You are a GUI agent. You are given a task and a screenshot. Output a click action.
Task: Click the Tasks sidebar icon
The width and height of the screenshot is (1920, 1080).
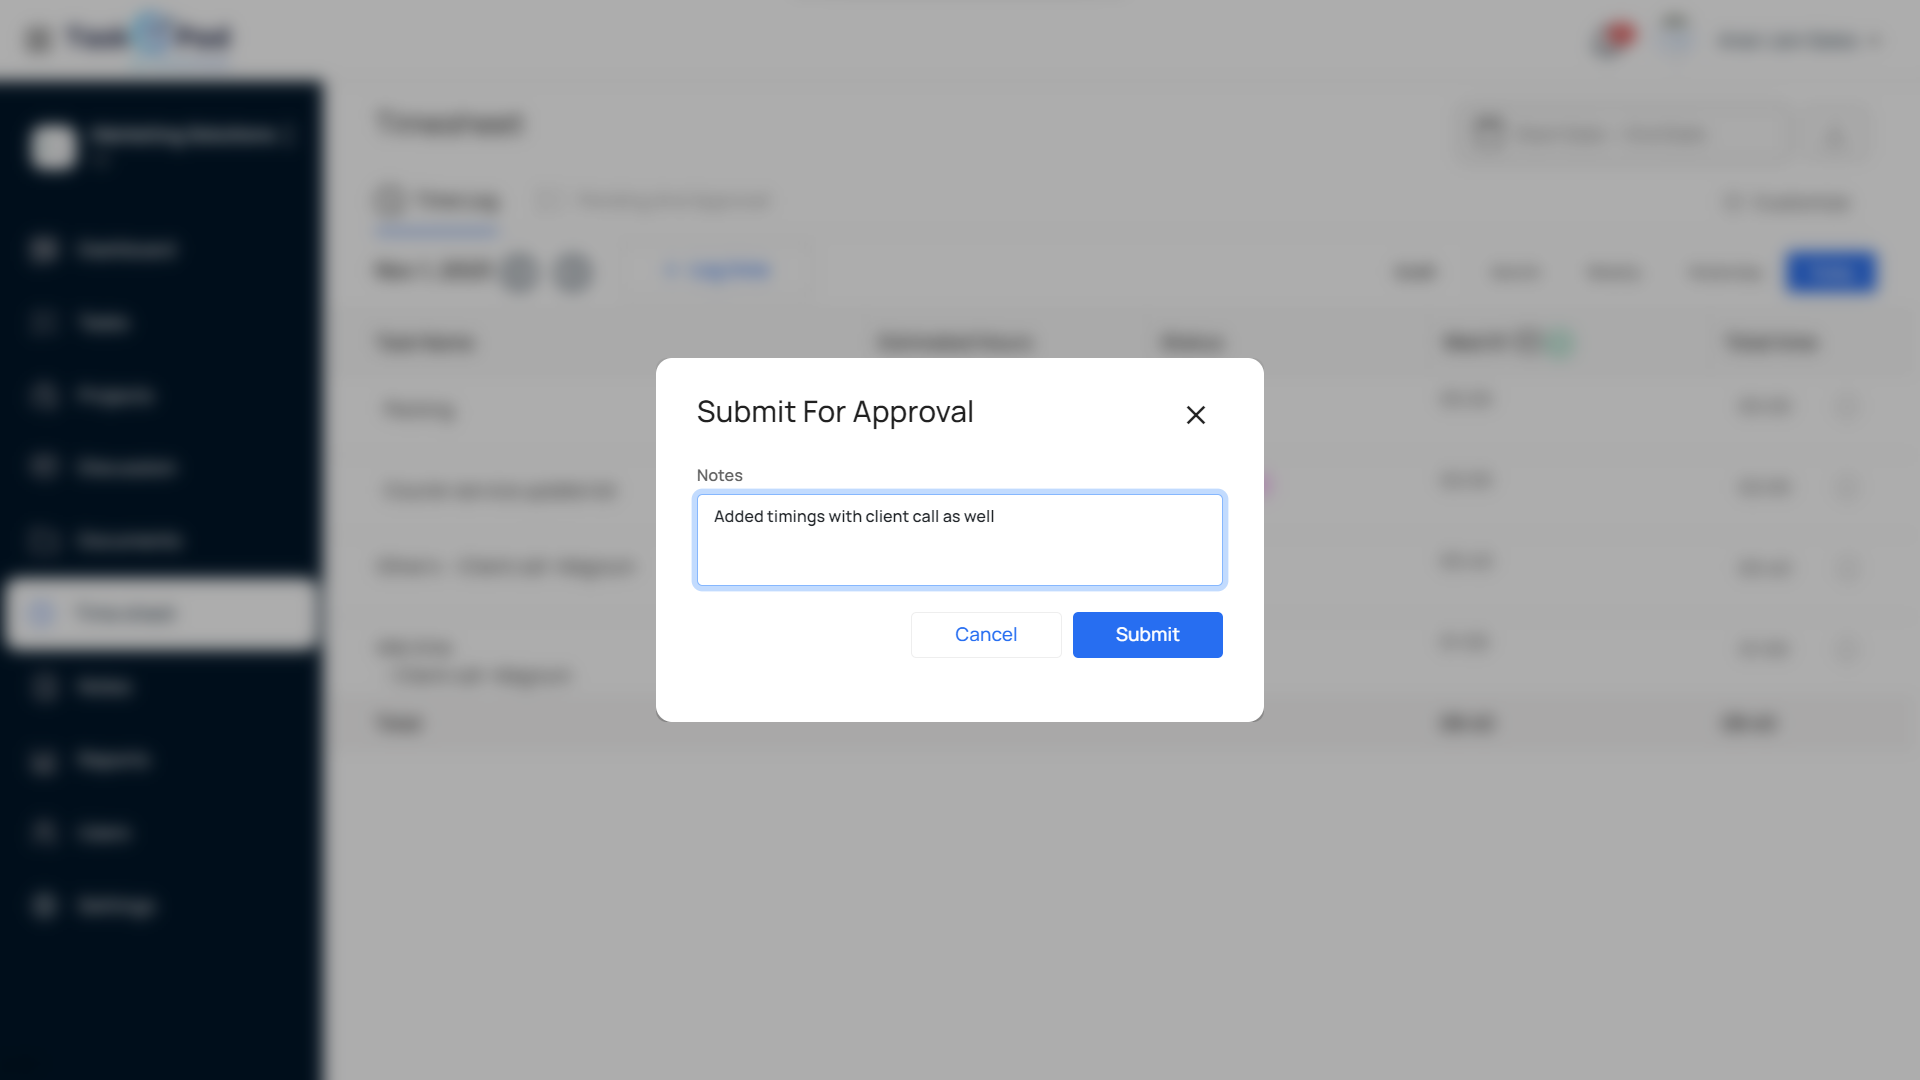click(x=43, y=322)
